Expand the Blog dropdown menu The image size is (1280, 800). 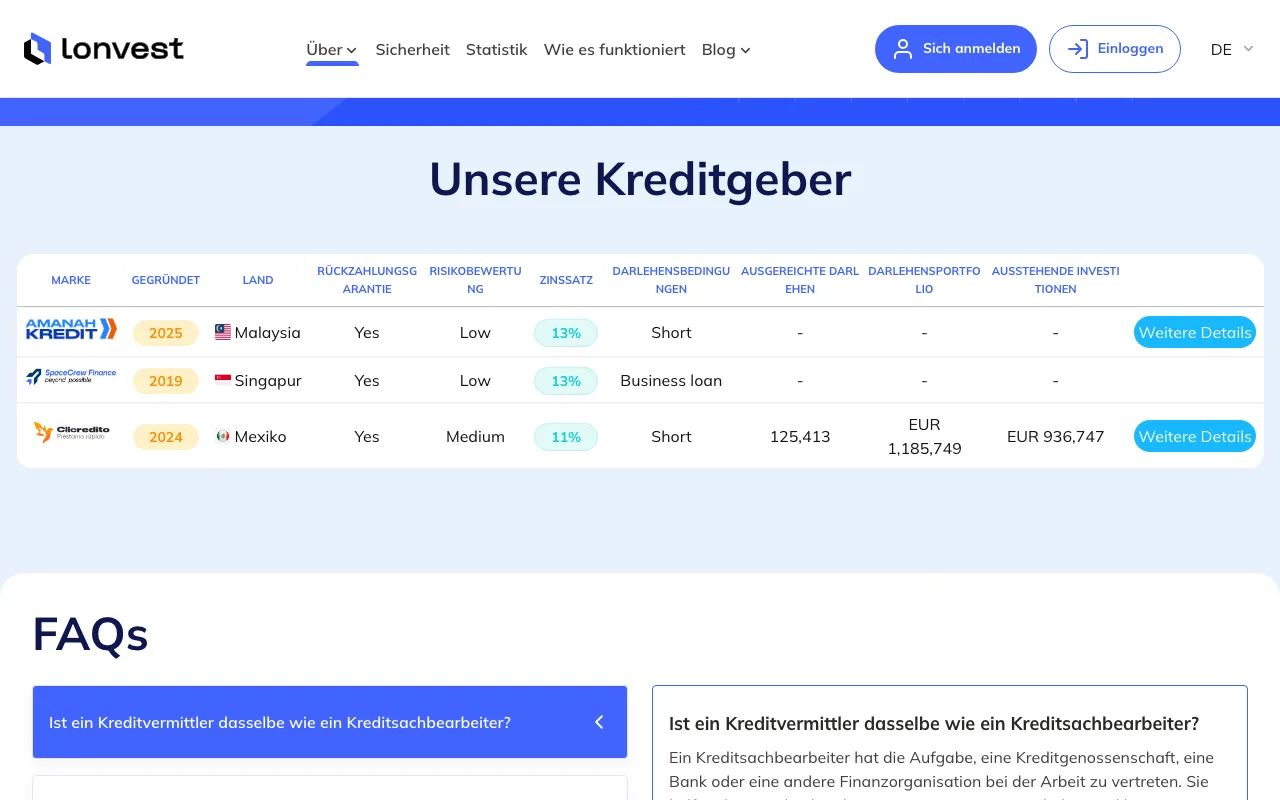click(x=727, y=49)
